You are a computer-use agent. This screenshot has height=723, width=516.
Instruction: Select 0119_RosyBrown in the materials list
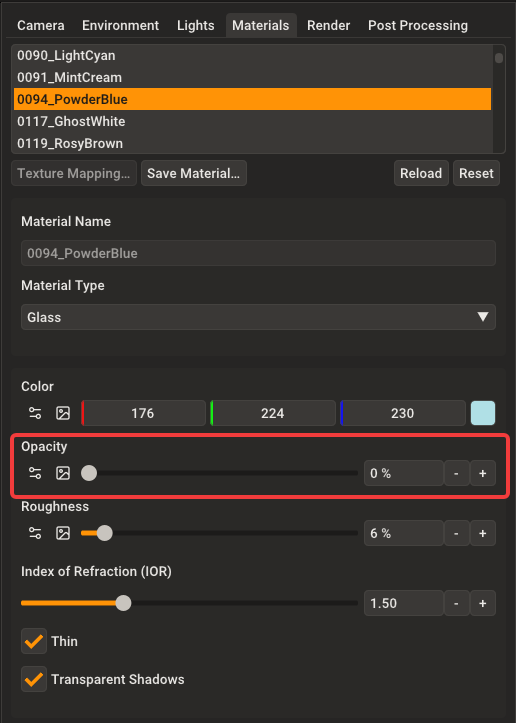pos(252,143)
